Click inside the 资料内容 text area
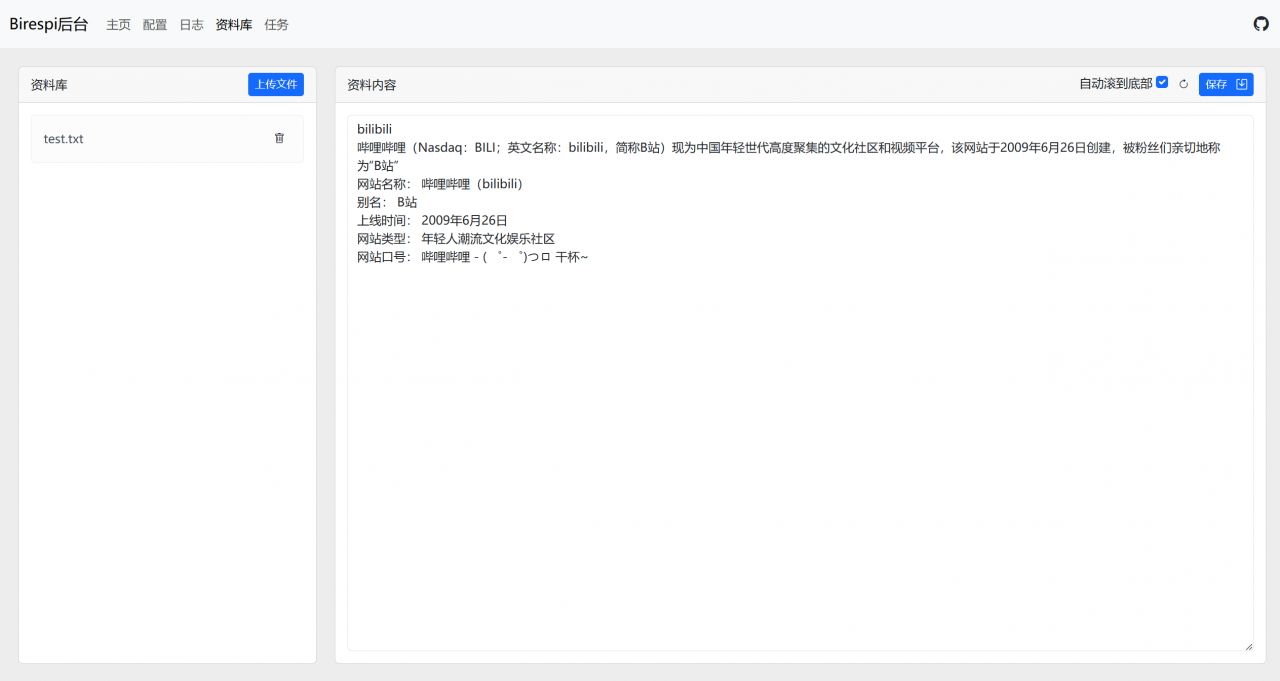The image size is (1280, 681). point(800,383)
